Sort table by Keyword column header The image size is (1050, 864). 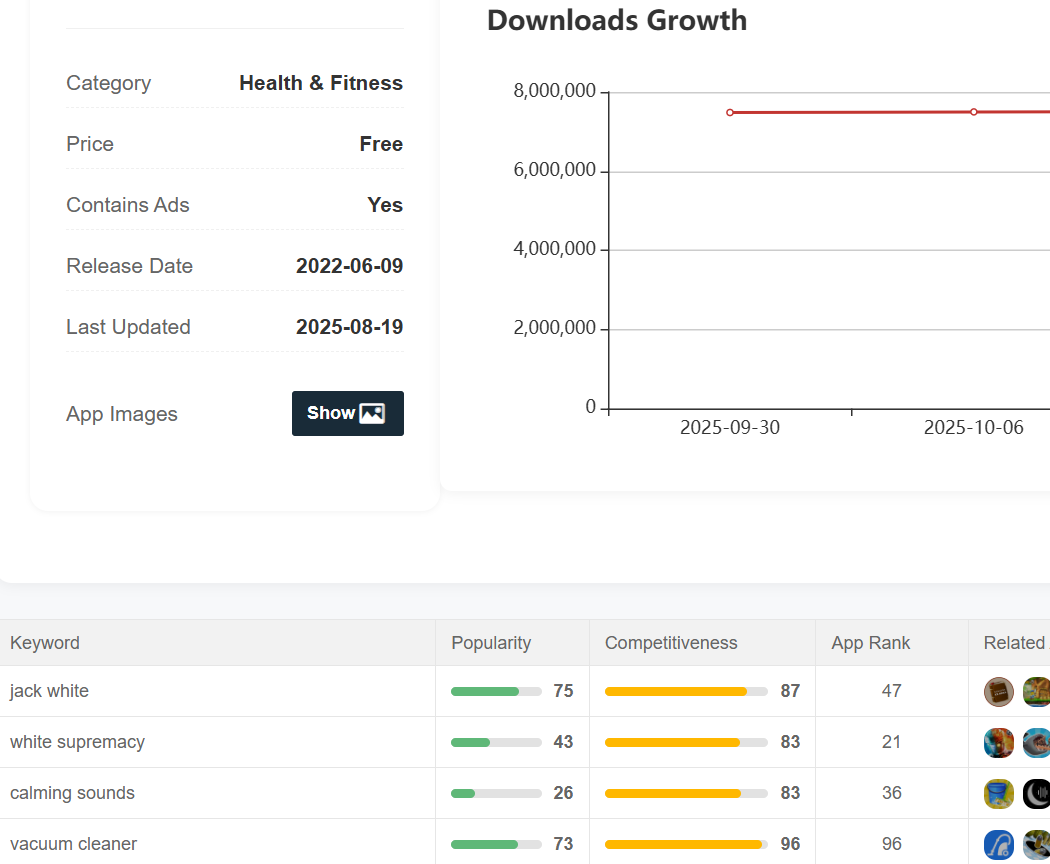45,643
